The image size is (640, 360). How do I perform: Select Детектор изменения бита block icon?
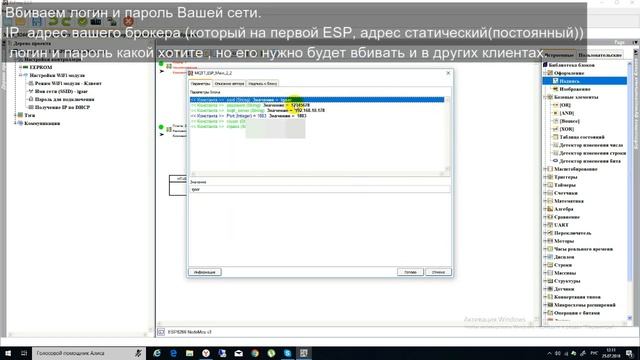[555, 161]
